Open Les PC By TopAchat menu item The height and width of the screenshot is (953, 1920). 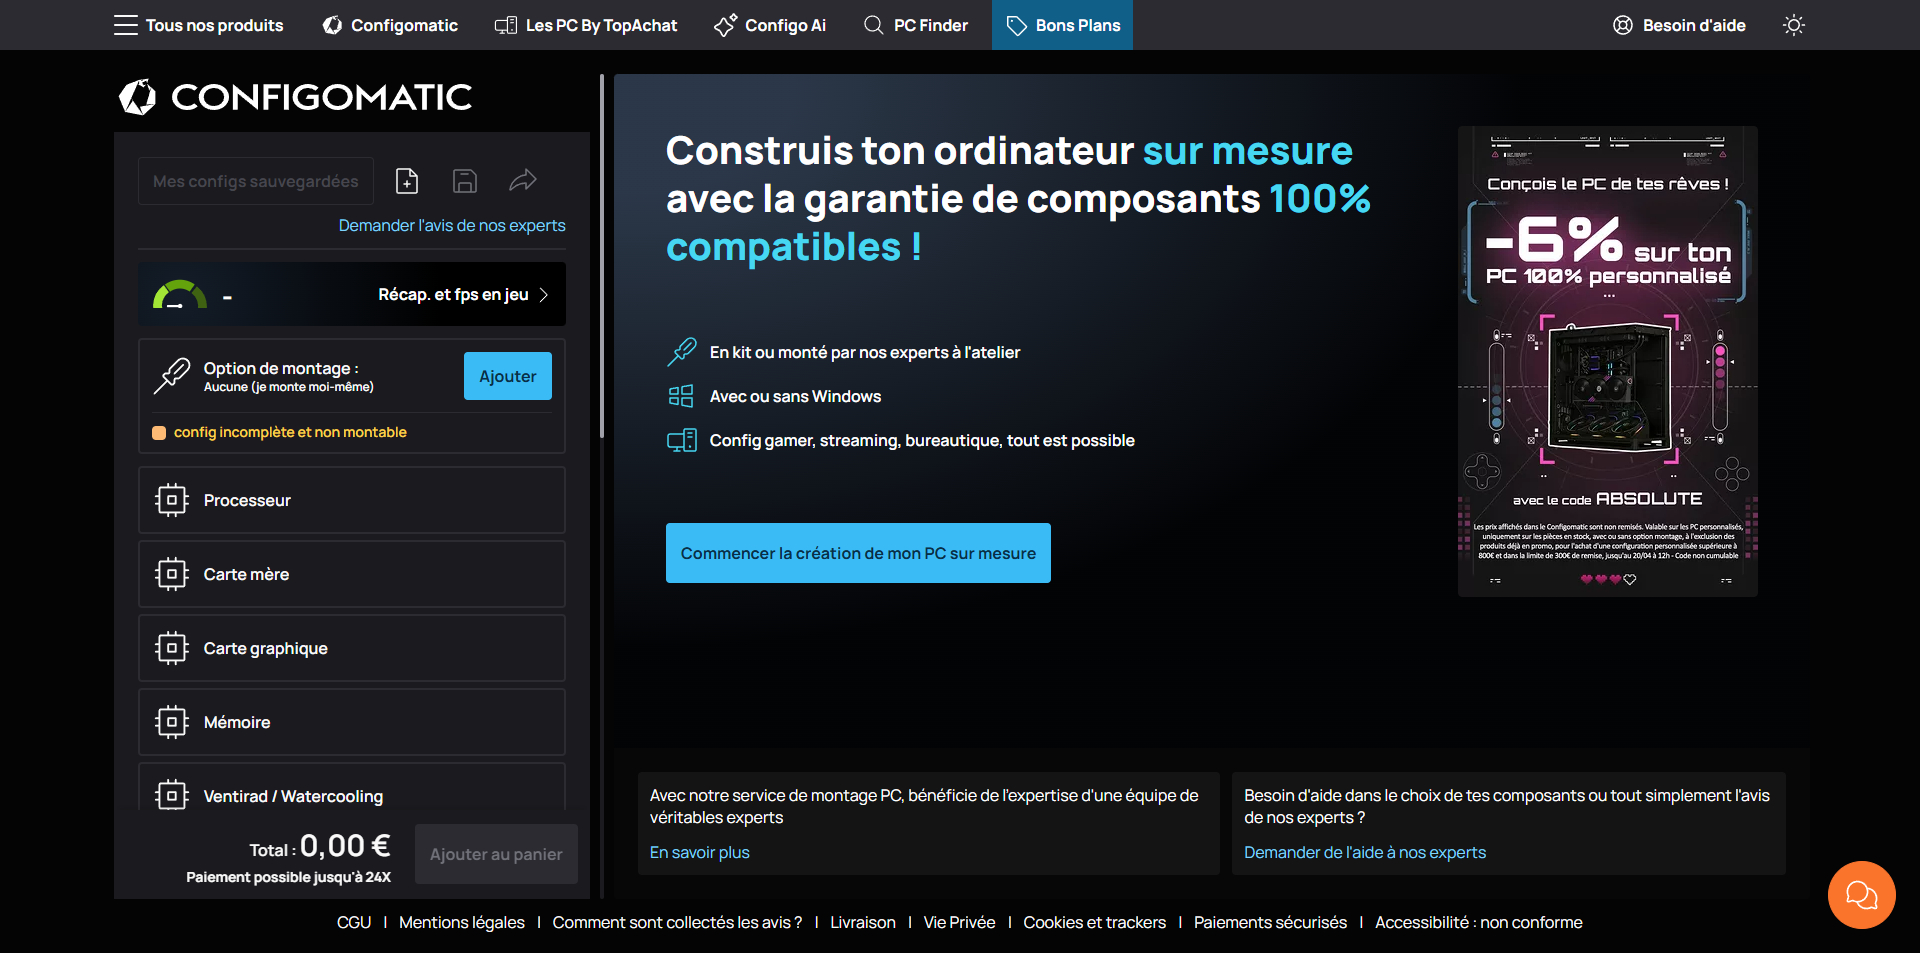pos(586,25)
